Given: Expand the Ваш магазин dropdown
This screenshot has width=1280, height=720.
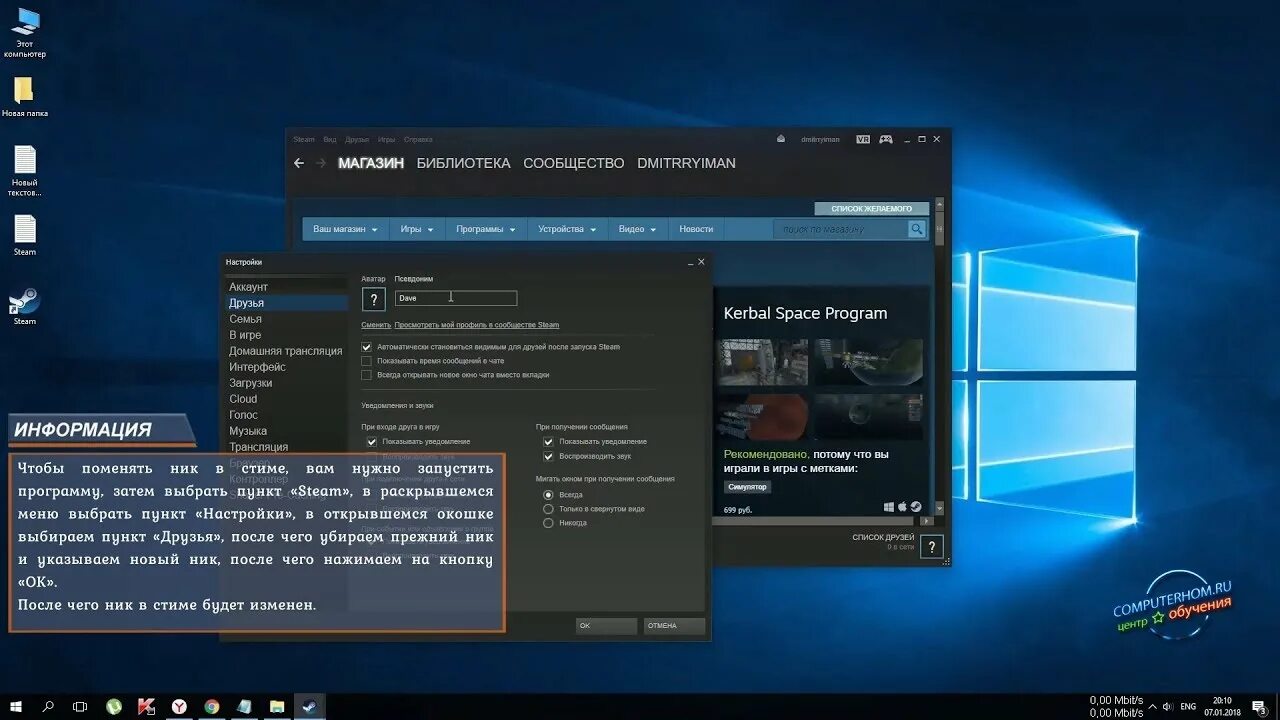Looking at the screenshot, I should click(x=345, y=229).
